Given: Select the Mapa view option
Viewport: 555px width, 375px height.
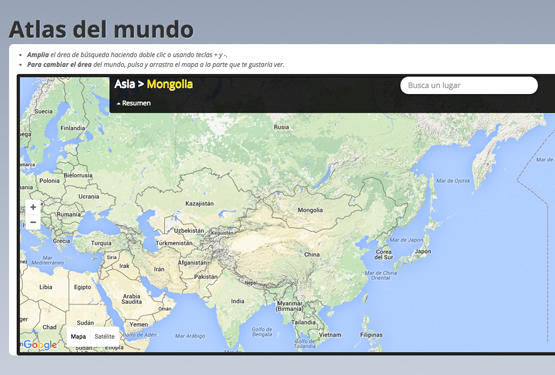Looking at the screenshot, I should (x=78, y=336).
